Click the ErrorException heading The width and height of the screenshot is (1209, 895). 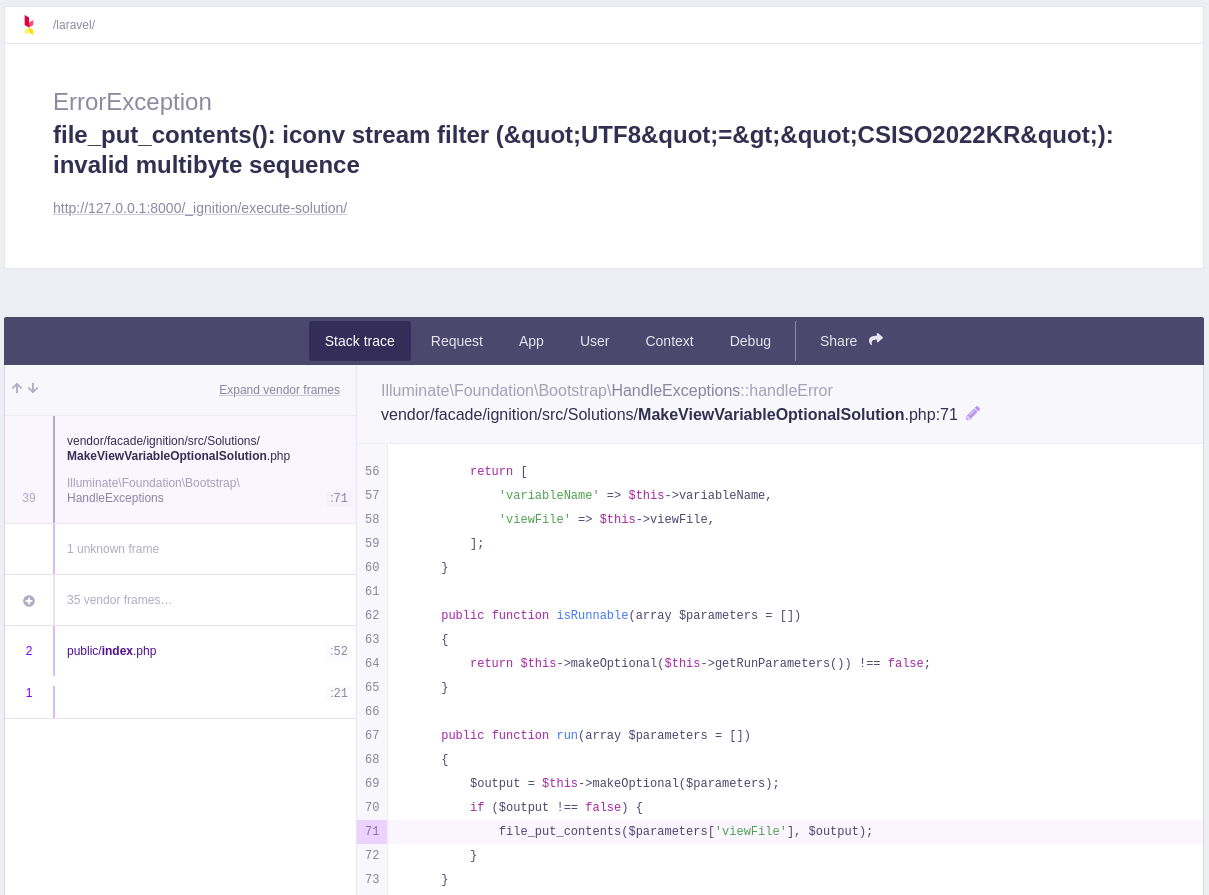pyautogui.click(x=132, y=102)
